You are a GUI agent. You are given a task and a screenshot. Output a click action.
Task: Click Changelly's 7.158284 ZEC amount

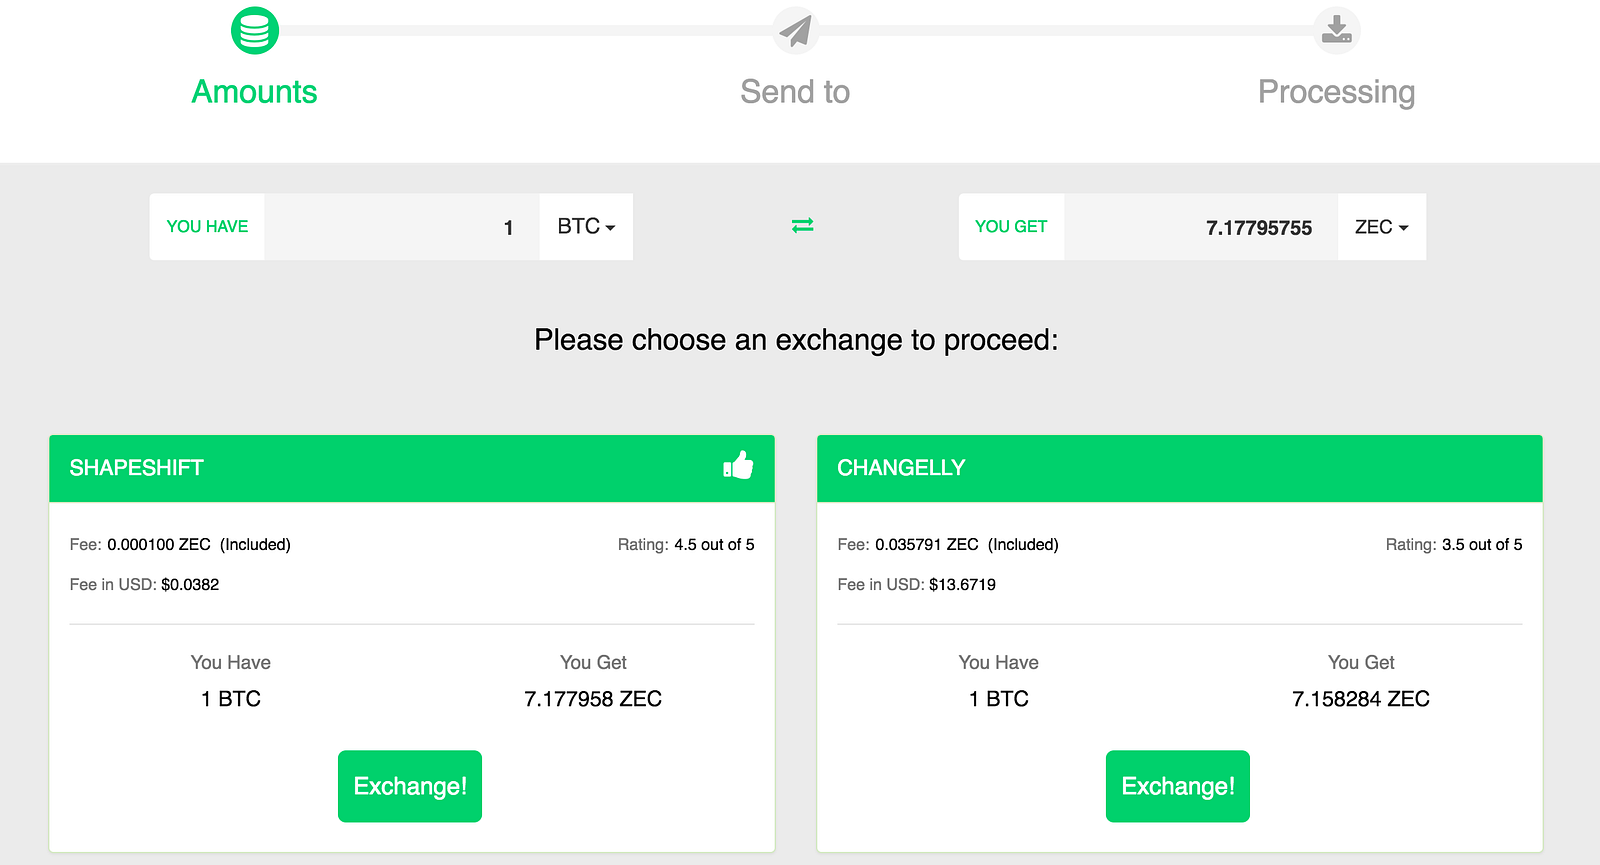1361,699
